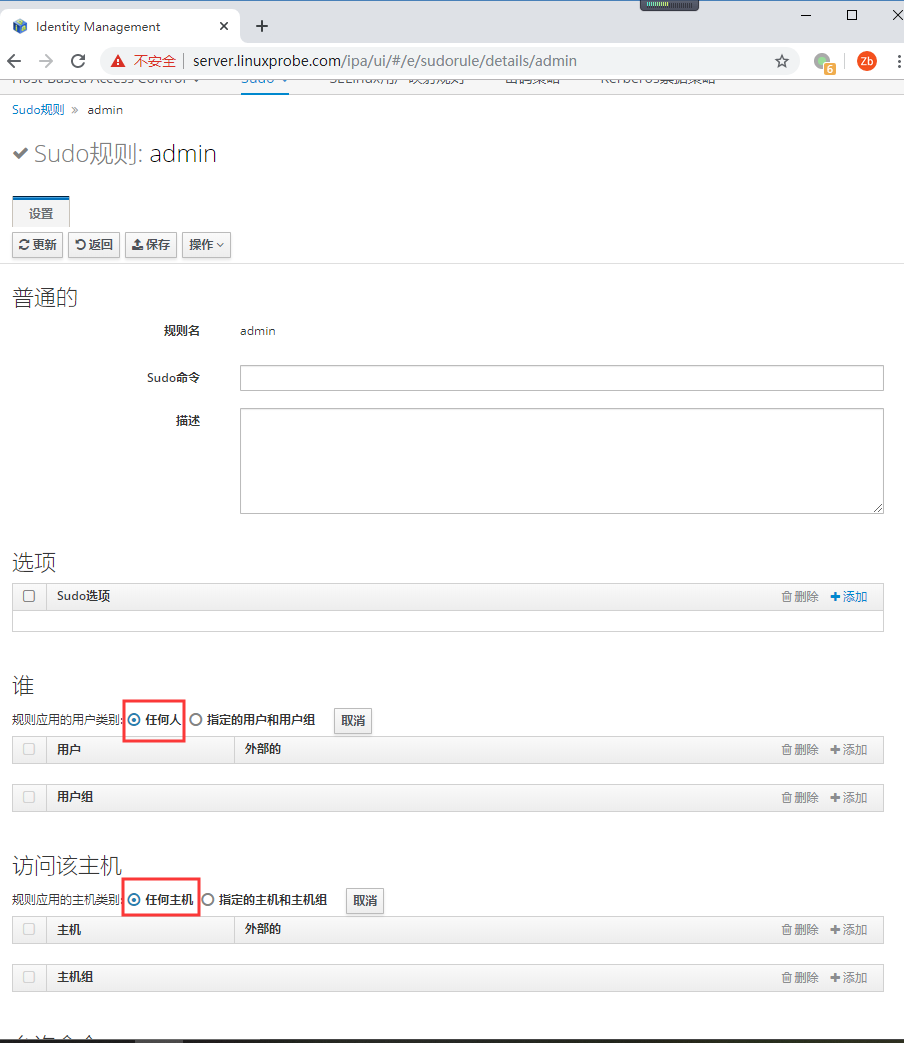Open the extension icon with badge 6
The height and width of the screenshot is (1043, 904).
pyautogui.click(x=824, y=63)
